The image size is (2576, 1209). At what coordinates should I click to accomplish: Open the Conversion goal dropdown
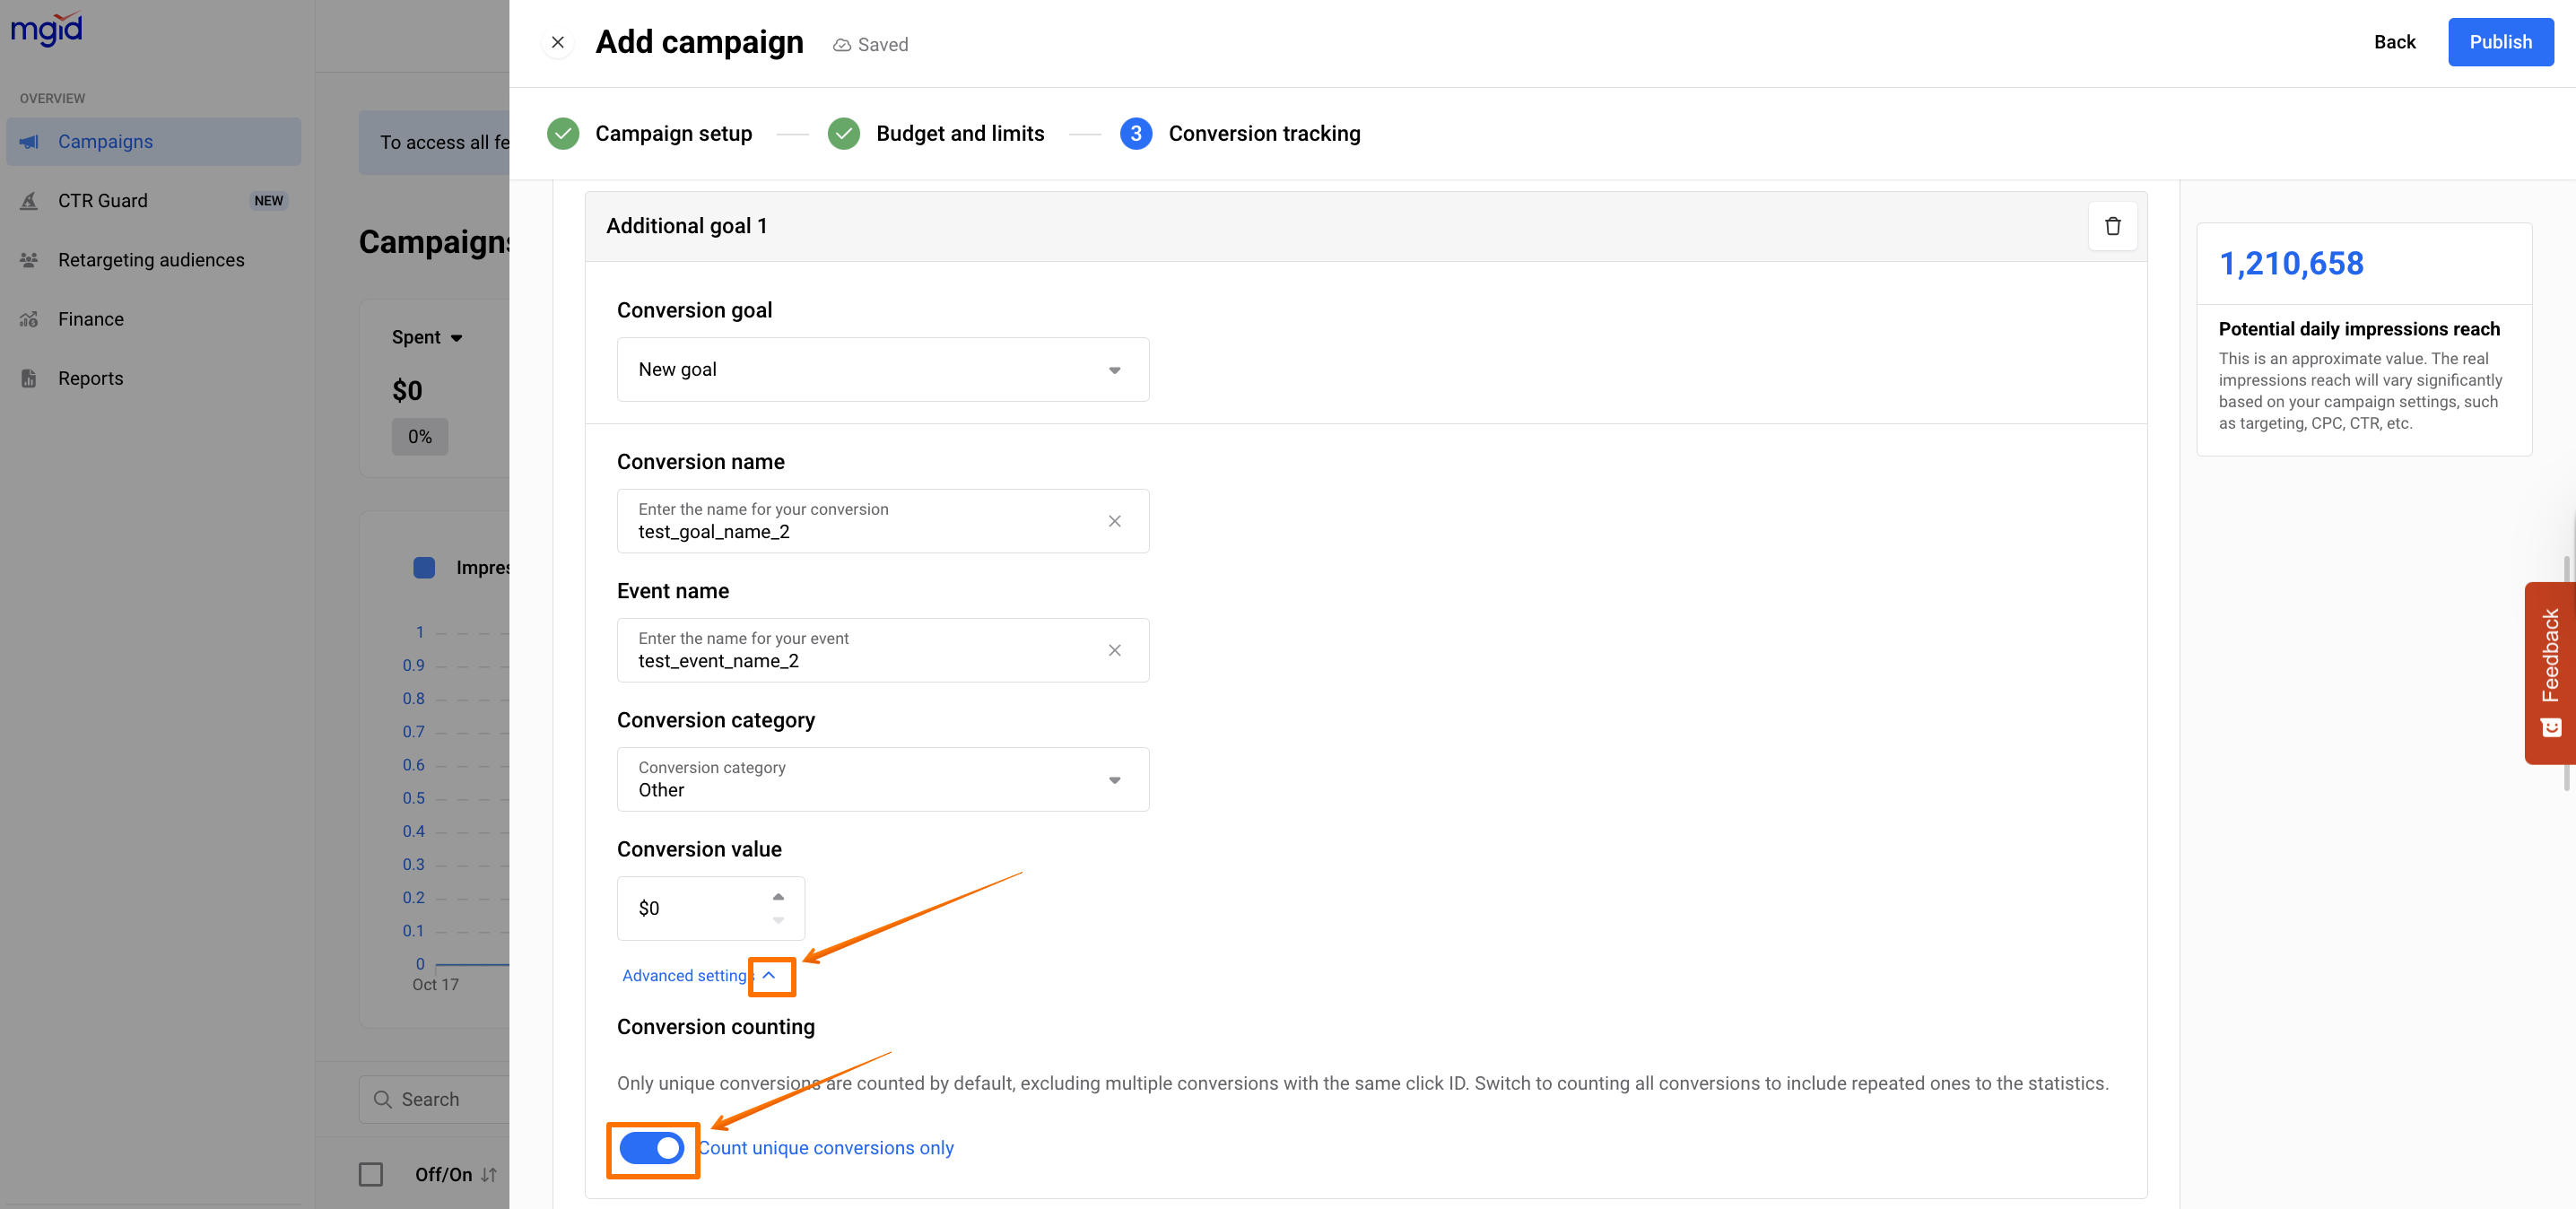click(882, 370)
